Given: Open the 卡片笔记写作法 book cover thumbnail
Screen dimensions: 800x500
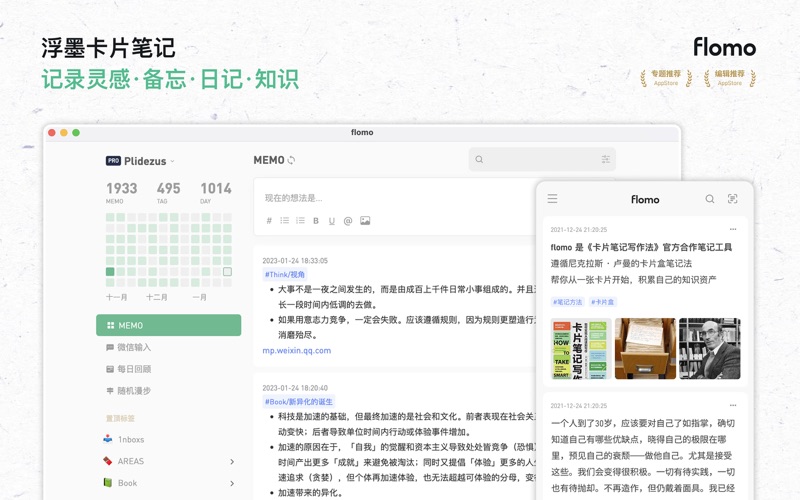Looking at the screenshot, I should coord(581,348).
